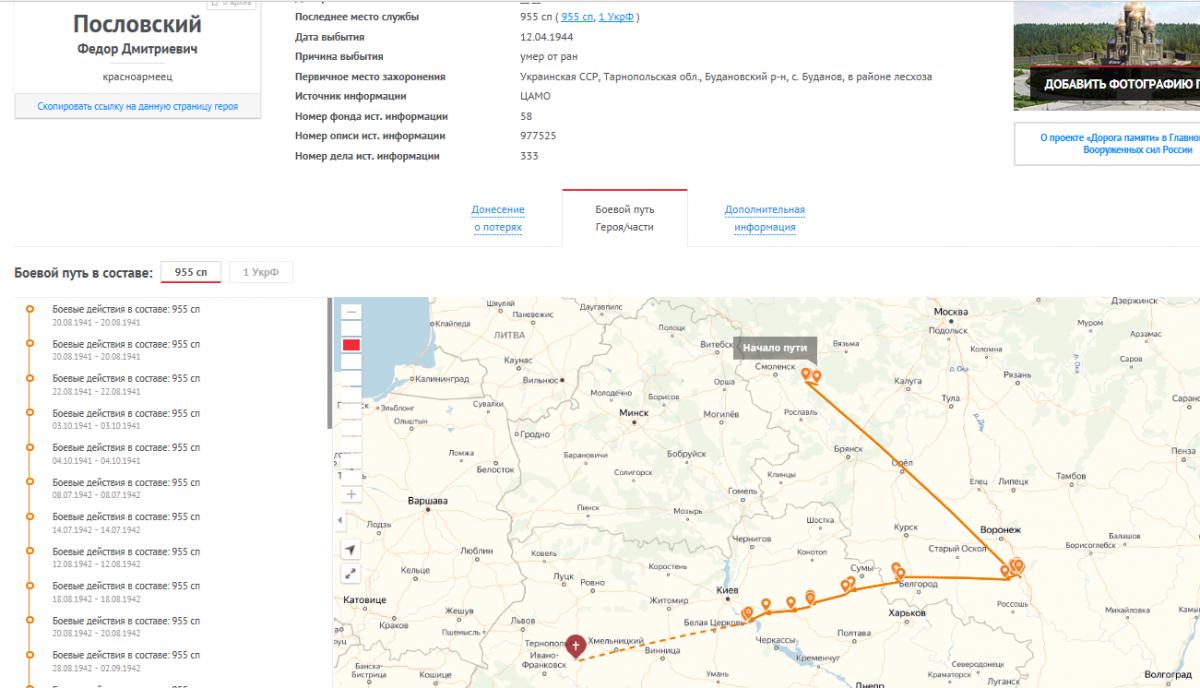
Task: Click Боевой путь в составе heading
Action: tap(83, 272)
